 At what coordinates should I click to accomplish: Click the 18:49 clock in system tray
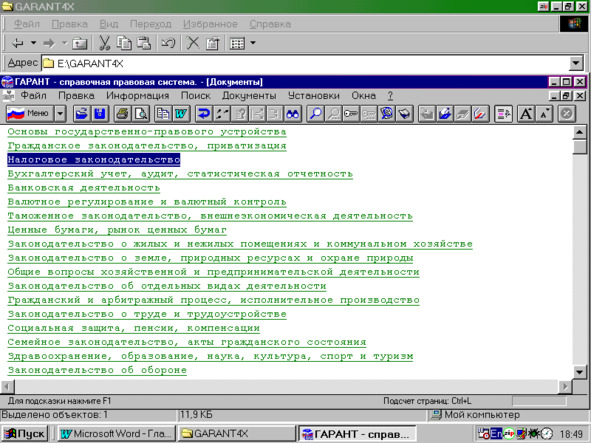pyautogui.click(x=571, y=434)
